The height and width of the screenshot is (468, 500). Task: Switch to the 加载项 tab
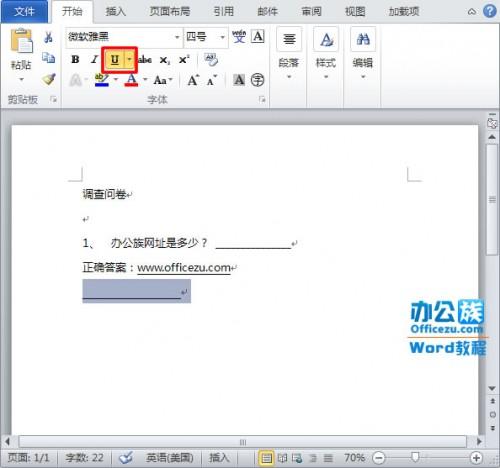pos(404,11)
